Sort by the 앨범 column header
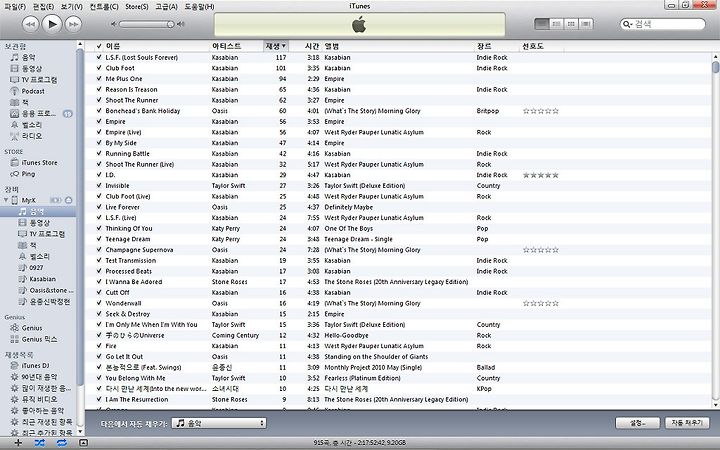This screenshot has width=720, height=450. pyautogui.click(x=398, y=46)
